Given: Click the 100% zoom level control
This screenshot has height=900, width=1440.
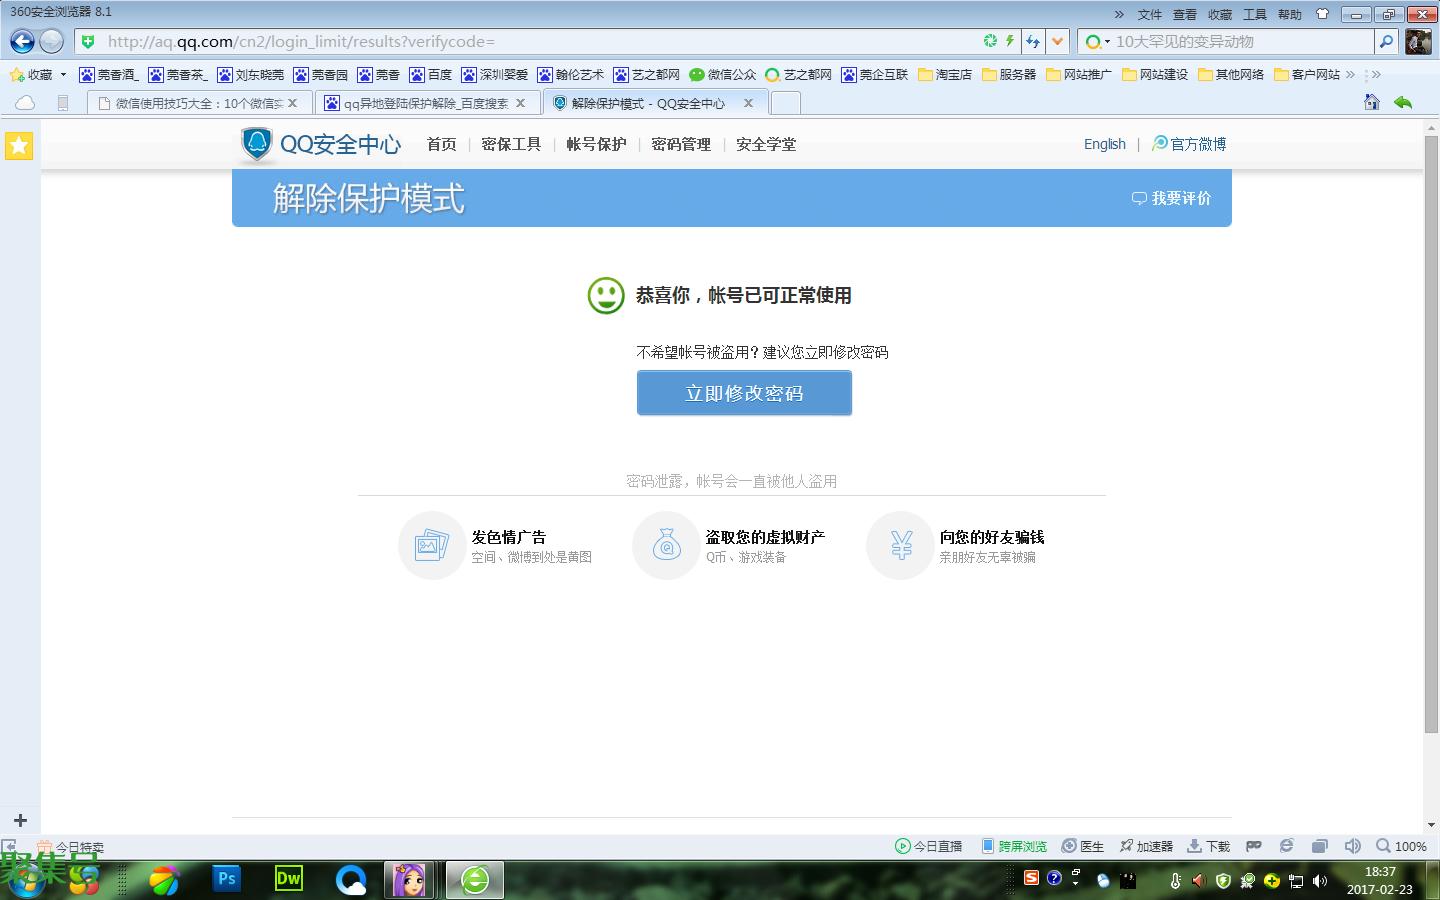Looking at the screenshot, I should (x=1401, y=846).
